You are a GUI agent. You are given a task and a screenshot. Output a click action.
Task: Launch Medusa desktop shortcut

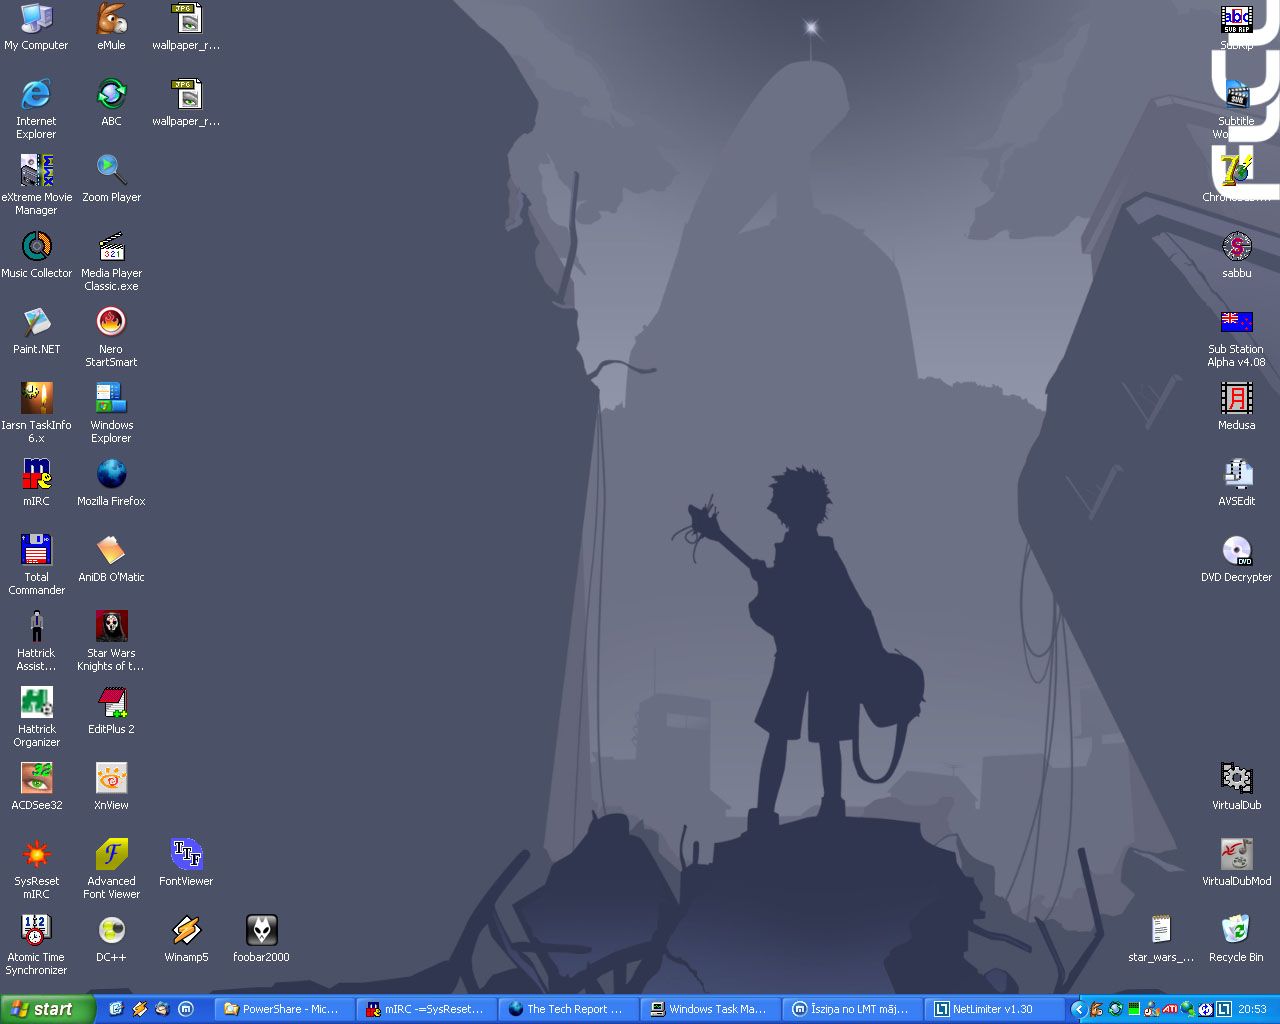[1237, 407]
